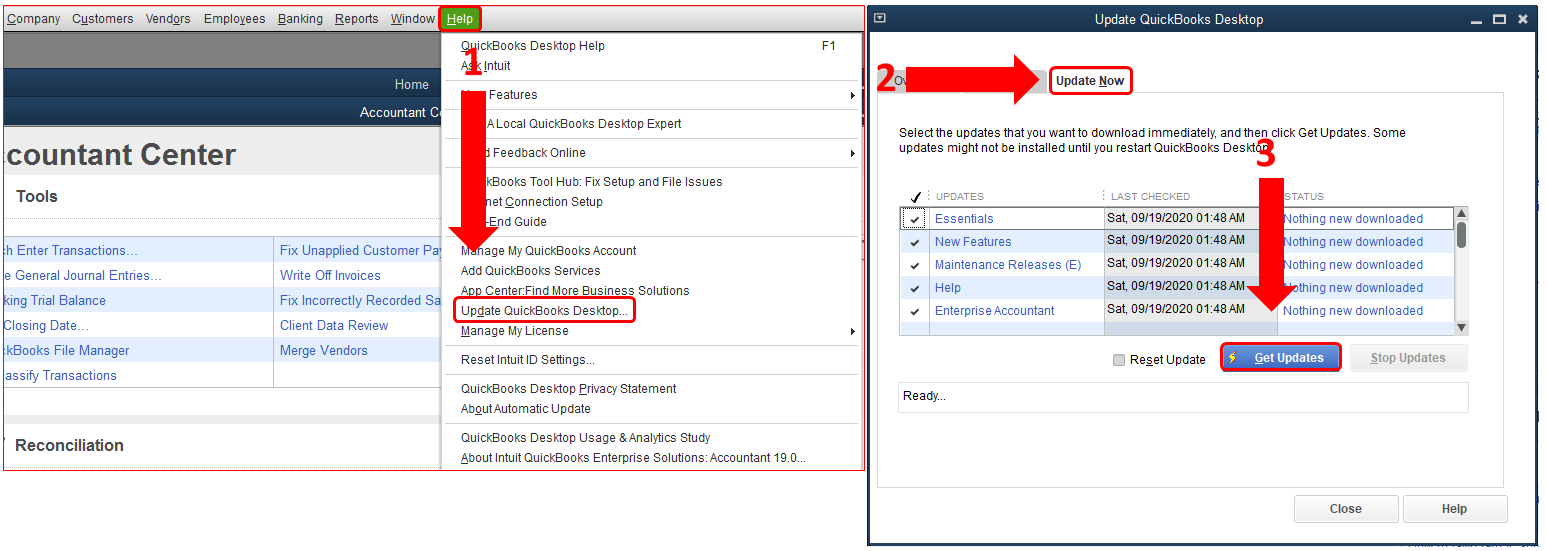The image size is (1546, 551).
Task: Open the Maintenance Releases (E) link
Action: click(1008, 265)
